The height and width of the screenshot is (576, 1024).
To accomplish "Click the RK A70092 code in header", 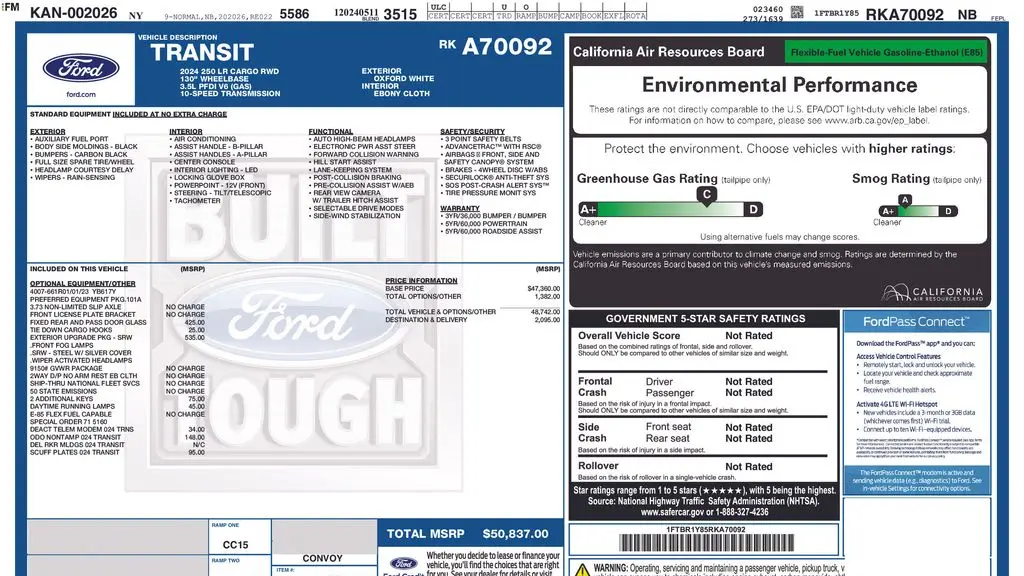I will pos(496,46).
